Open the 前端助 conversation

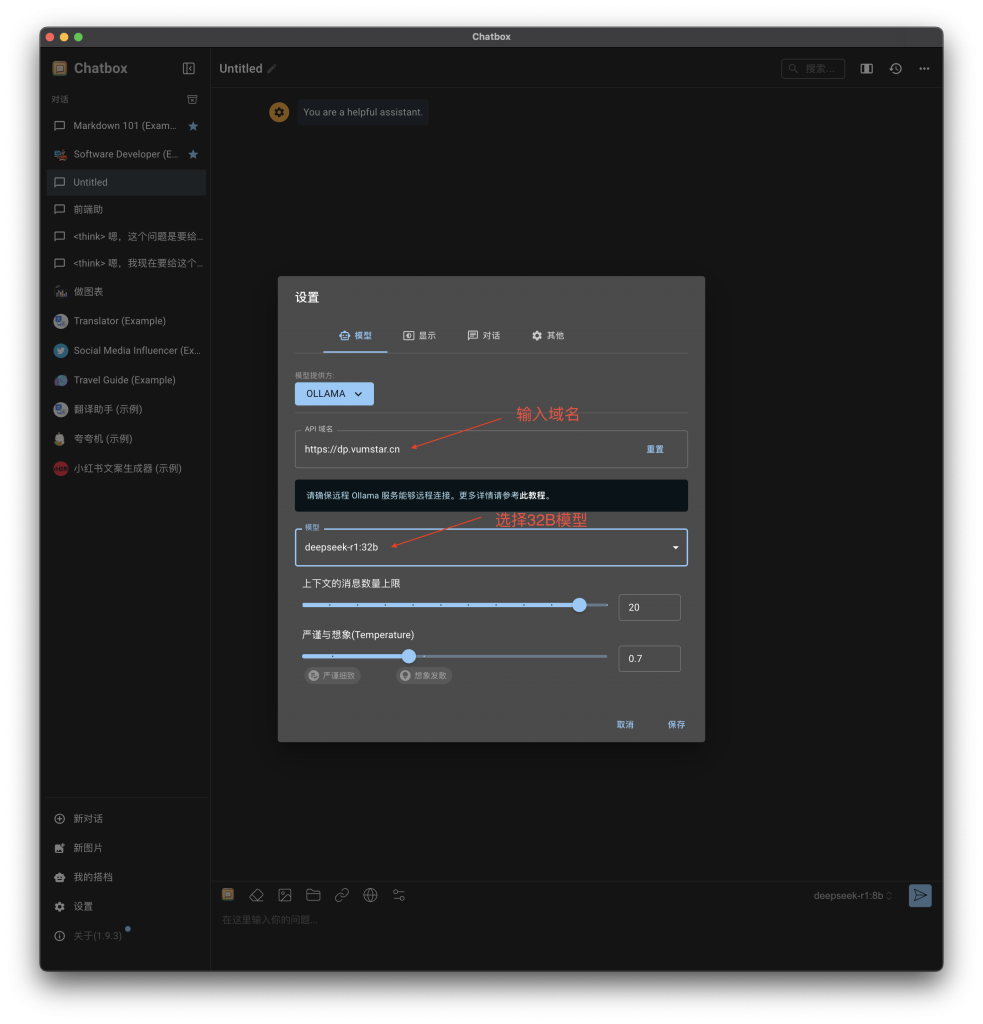click(x=127, y=210)
